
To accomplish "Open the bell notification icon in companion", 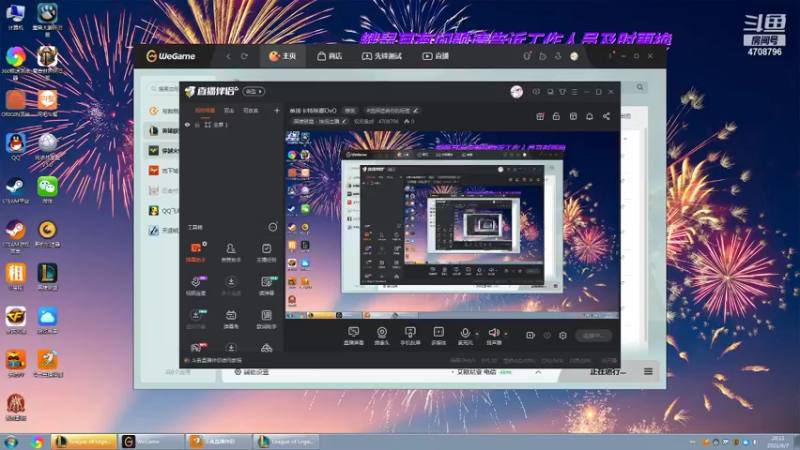I will click(x=589, y=116).
